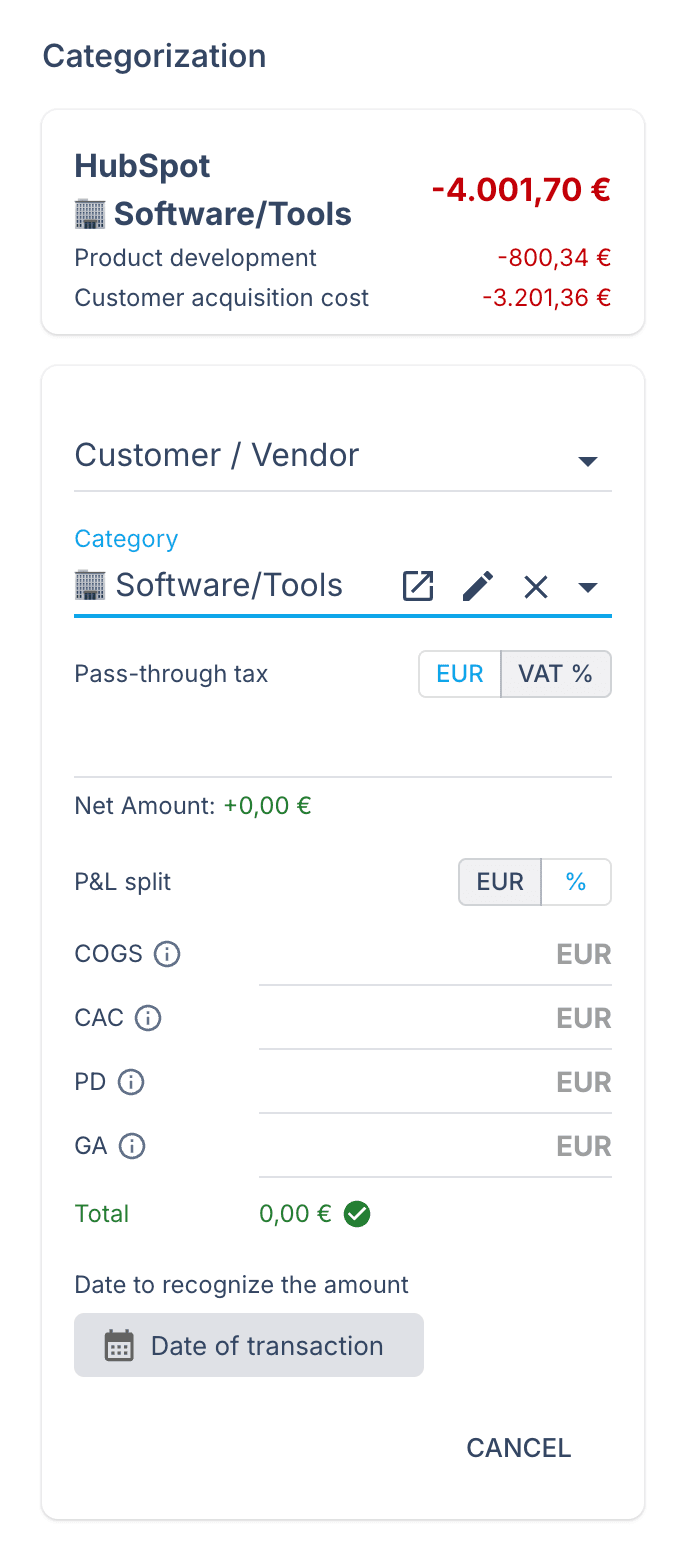
Task: Click the green total validation checkmark
Action: click(357, 1214)
